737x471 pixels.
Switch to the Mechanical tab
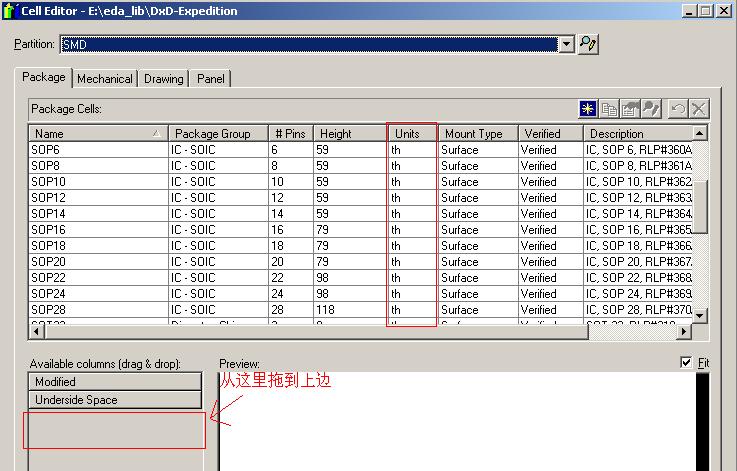pyautogui.click(x=105, y=79)
